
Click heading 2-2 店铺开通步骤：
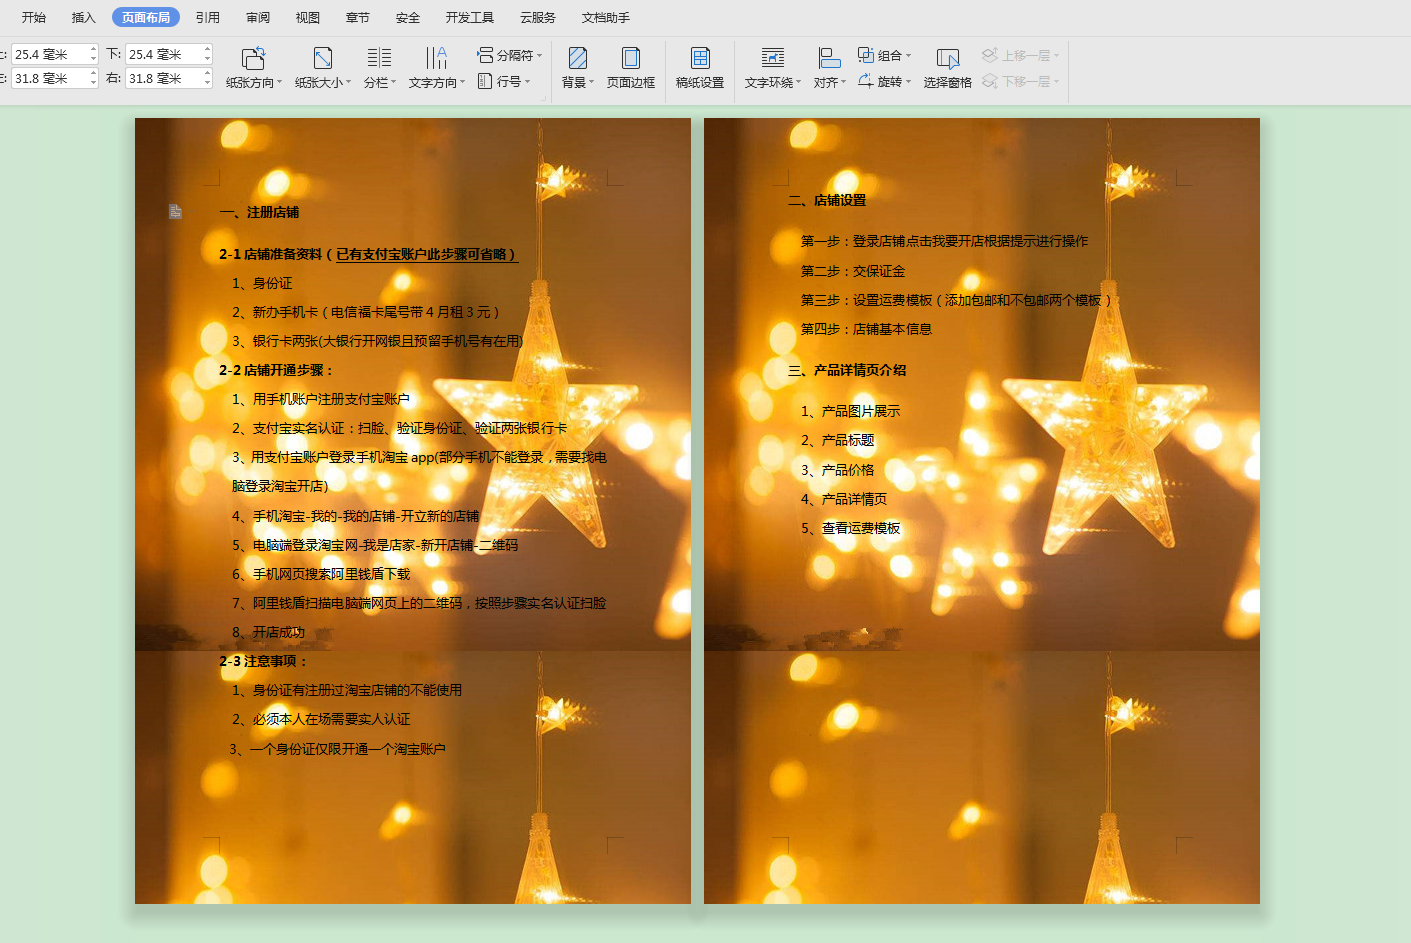[276, 370]
